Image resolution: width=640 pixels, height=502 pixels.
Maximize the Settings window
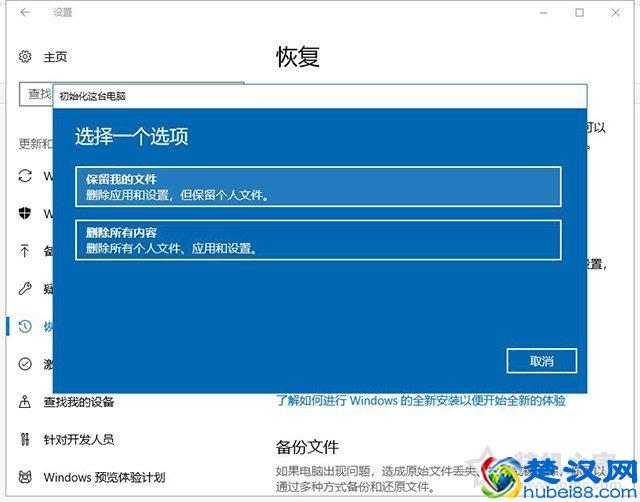pos(579,13)
